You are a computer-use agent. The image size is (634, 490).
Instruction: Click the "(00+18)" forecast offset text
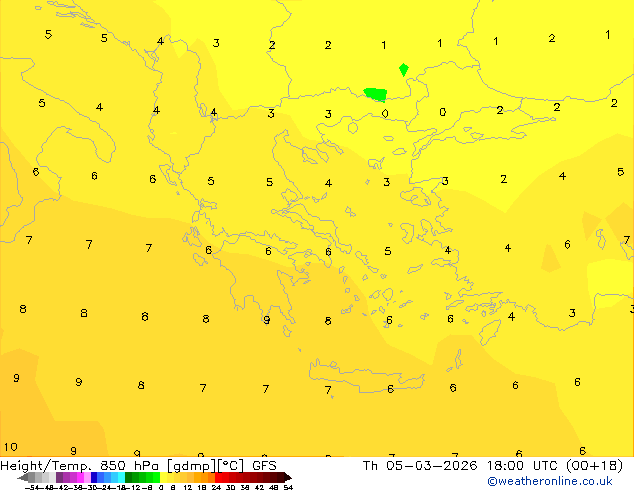click(x=594, y=466)
